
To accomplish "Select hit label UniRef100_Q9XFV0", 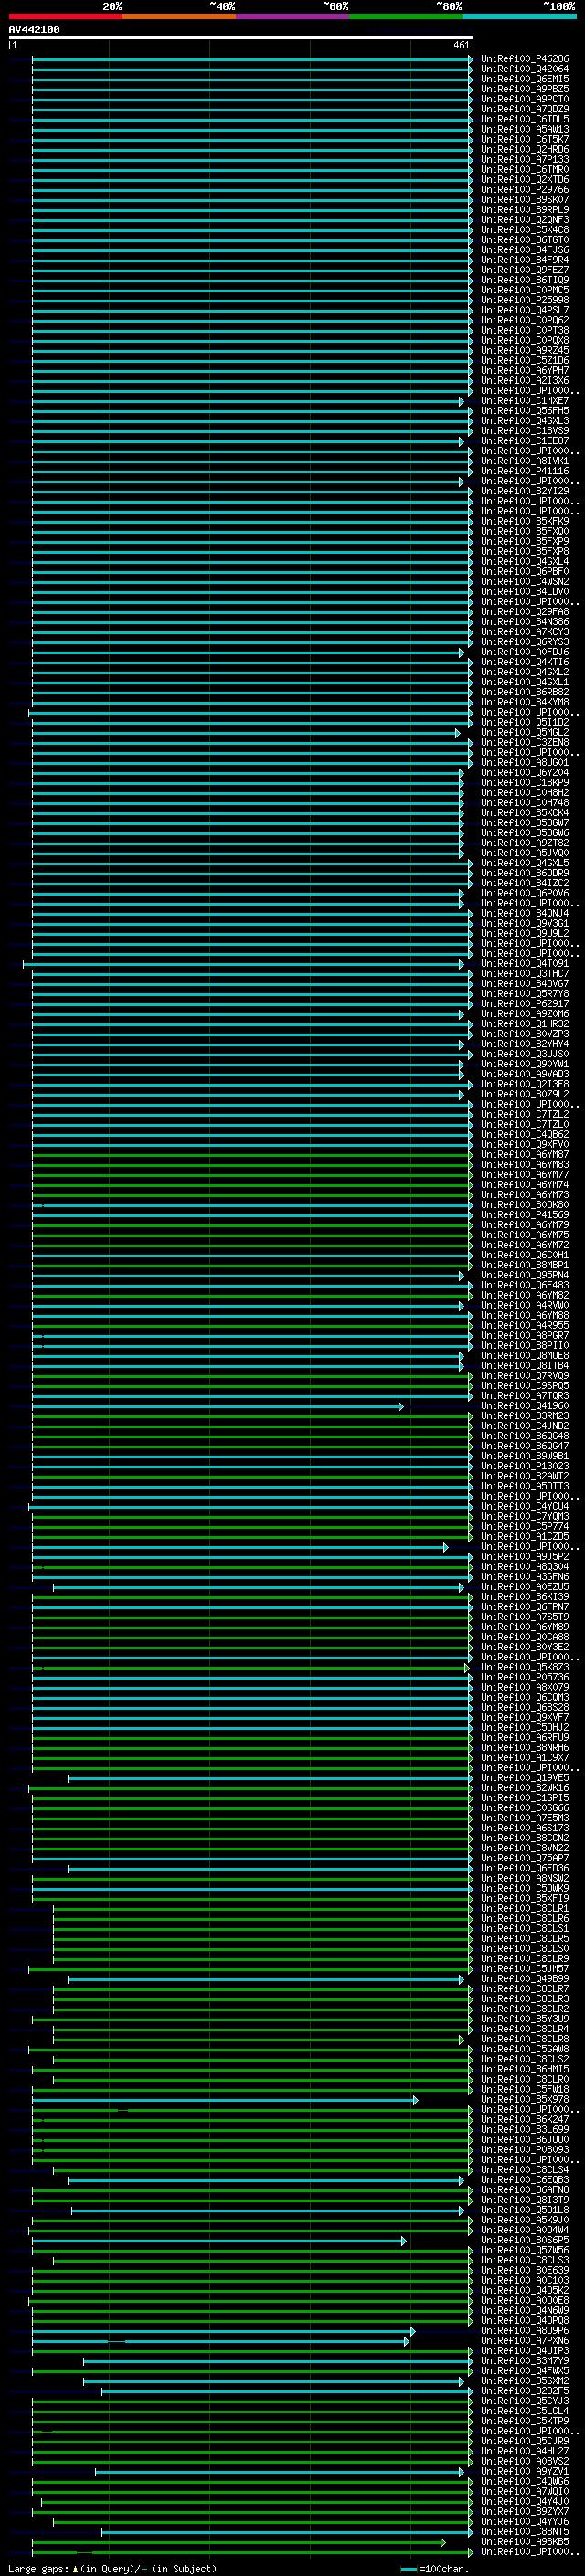I will point(525,1144).
